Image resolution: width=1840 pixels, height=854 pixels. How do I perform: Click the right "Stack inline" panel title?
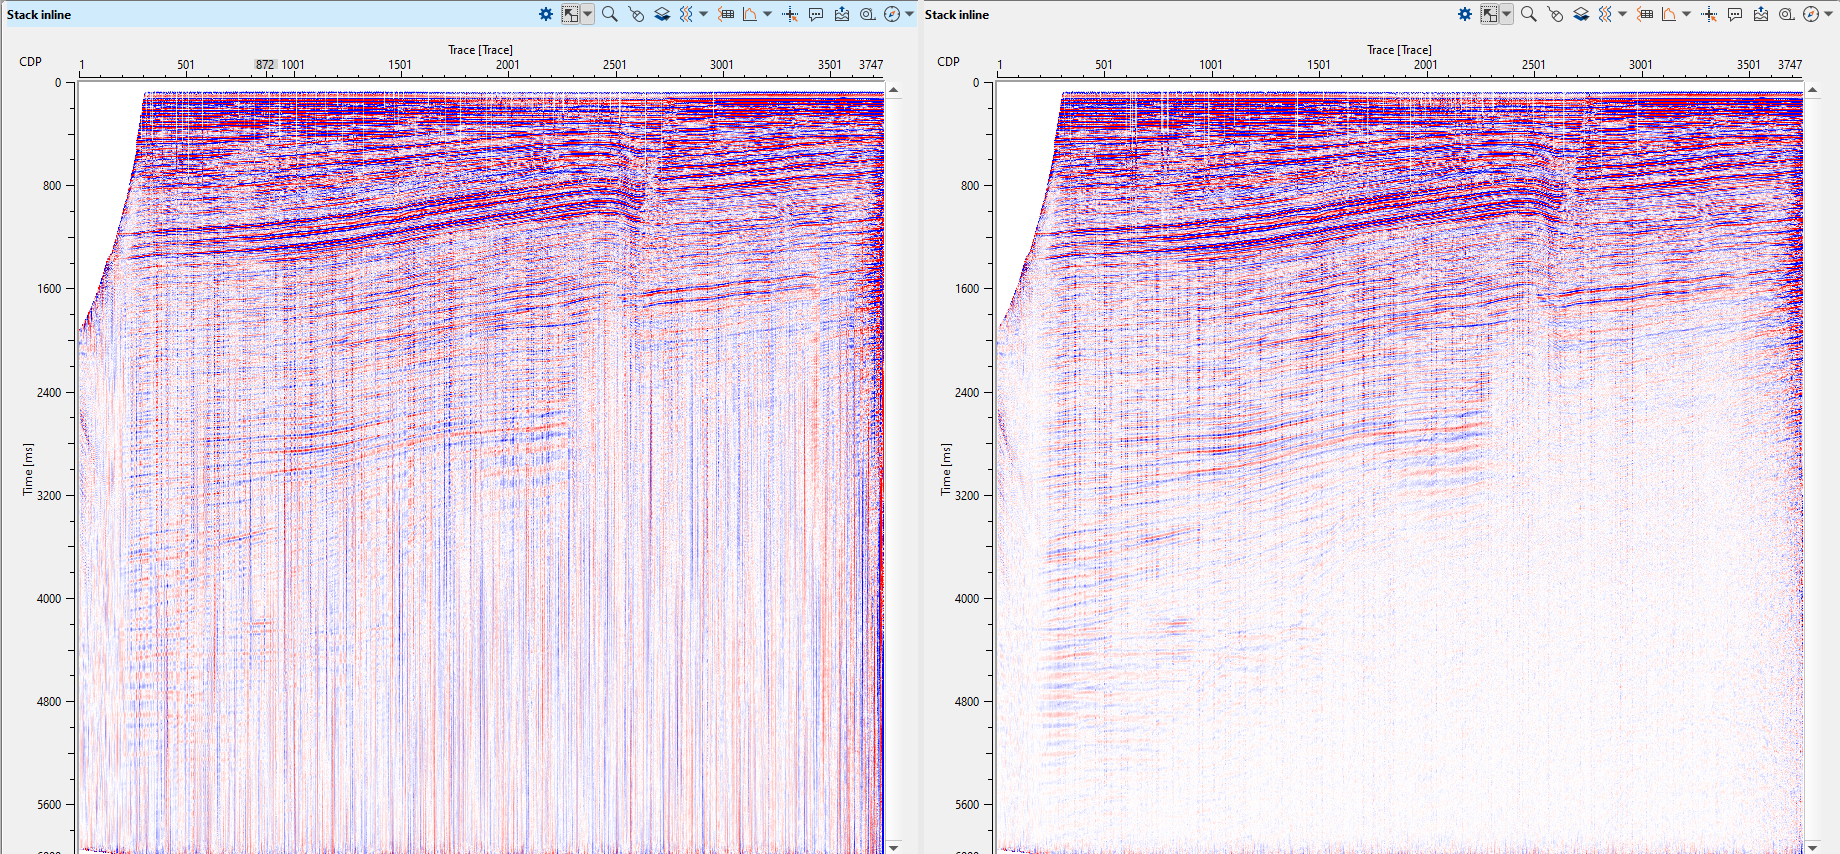(x=957, y=14)
